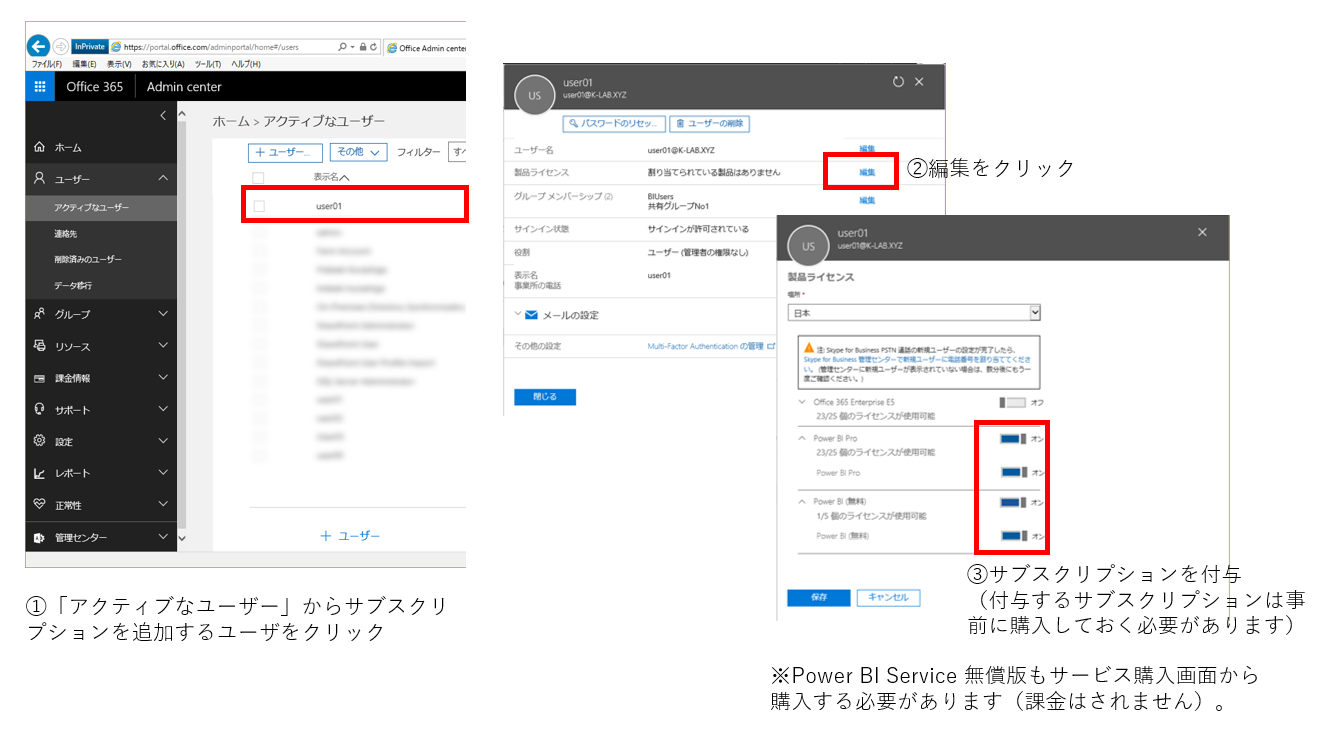Expand the 設定 sidebar section chevron
The width and height of the screenshot is (1321, 739).
point(164,441)
